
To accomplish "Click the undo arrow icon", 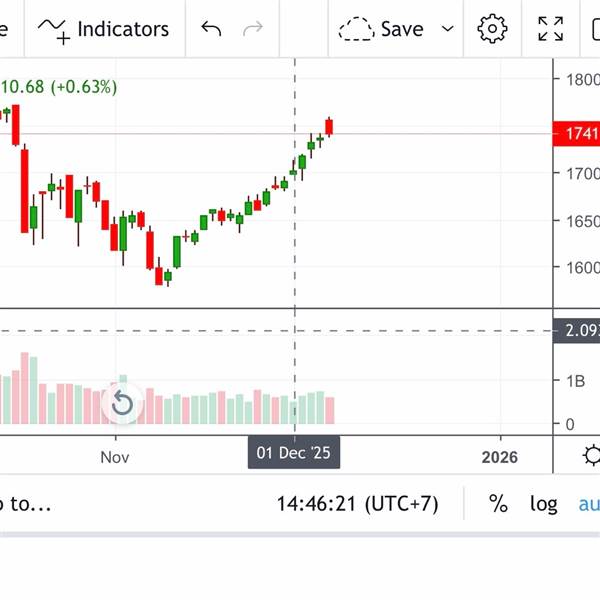I will pyautogui.click(x=211, y=29).
